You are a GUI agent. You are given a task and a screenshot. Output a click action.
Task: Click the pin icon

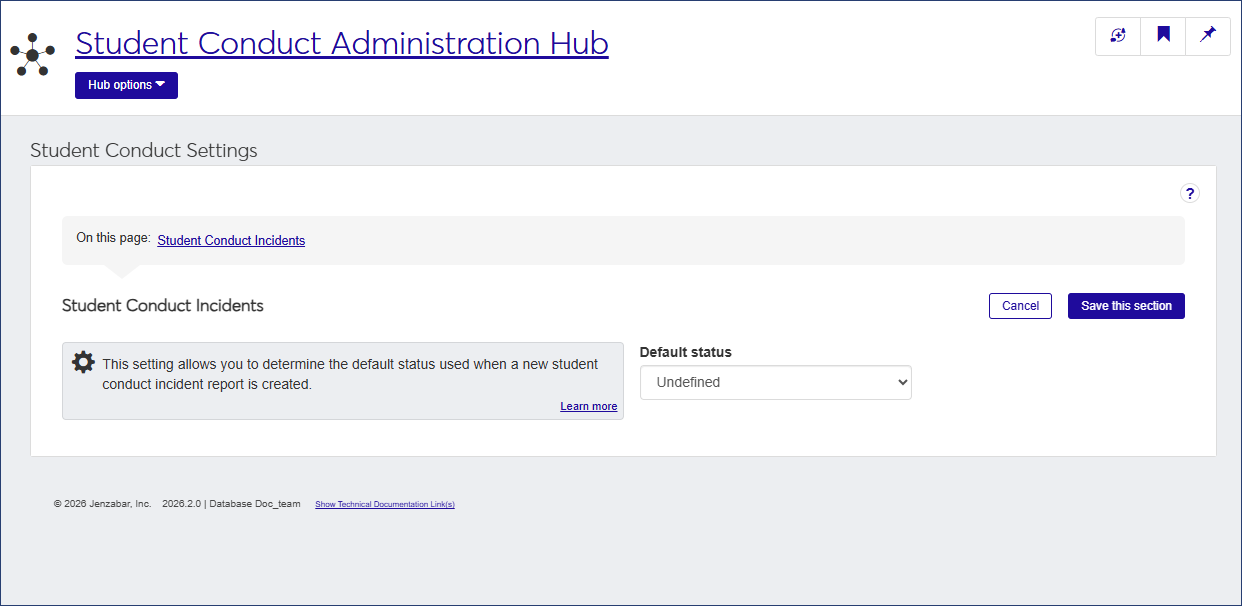click(x=1208, y=35)
